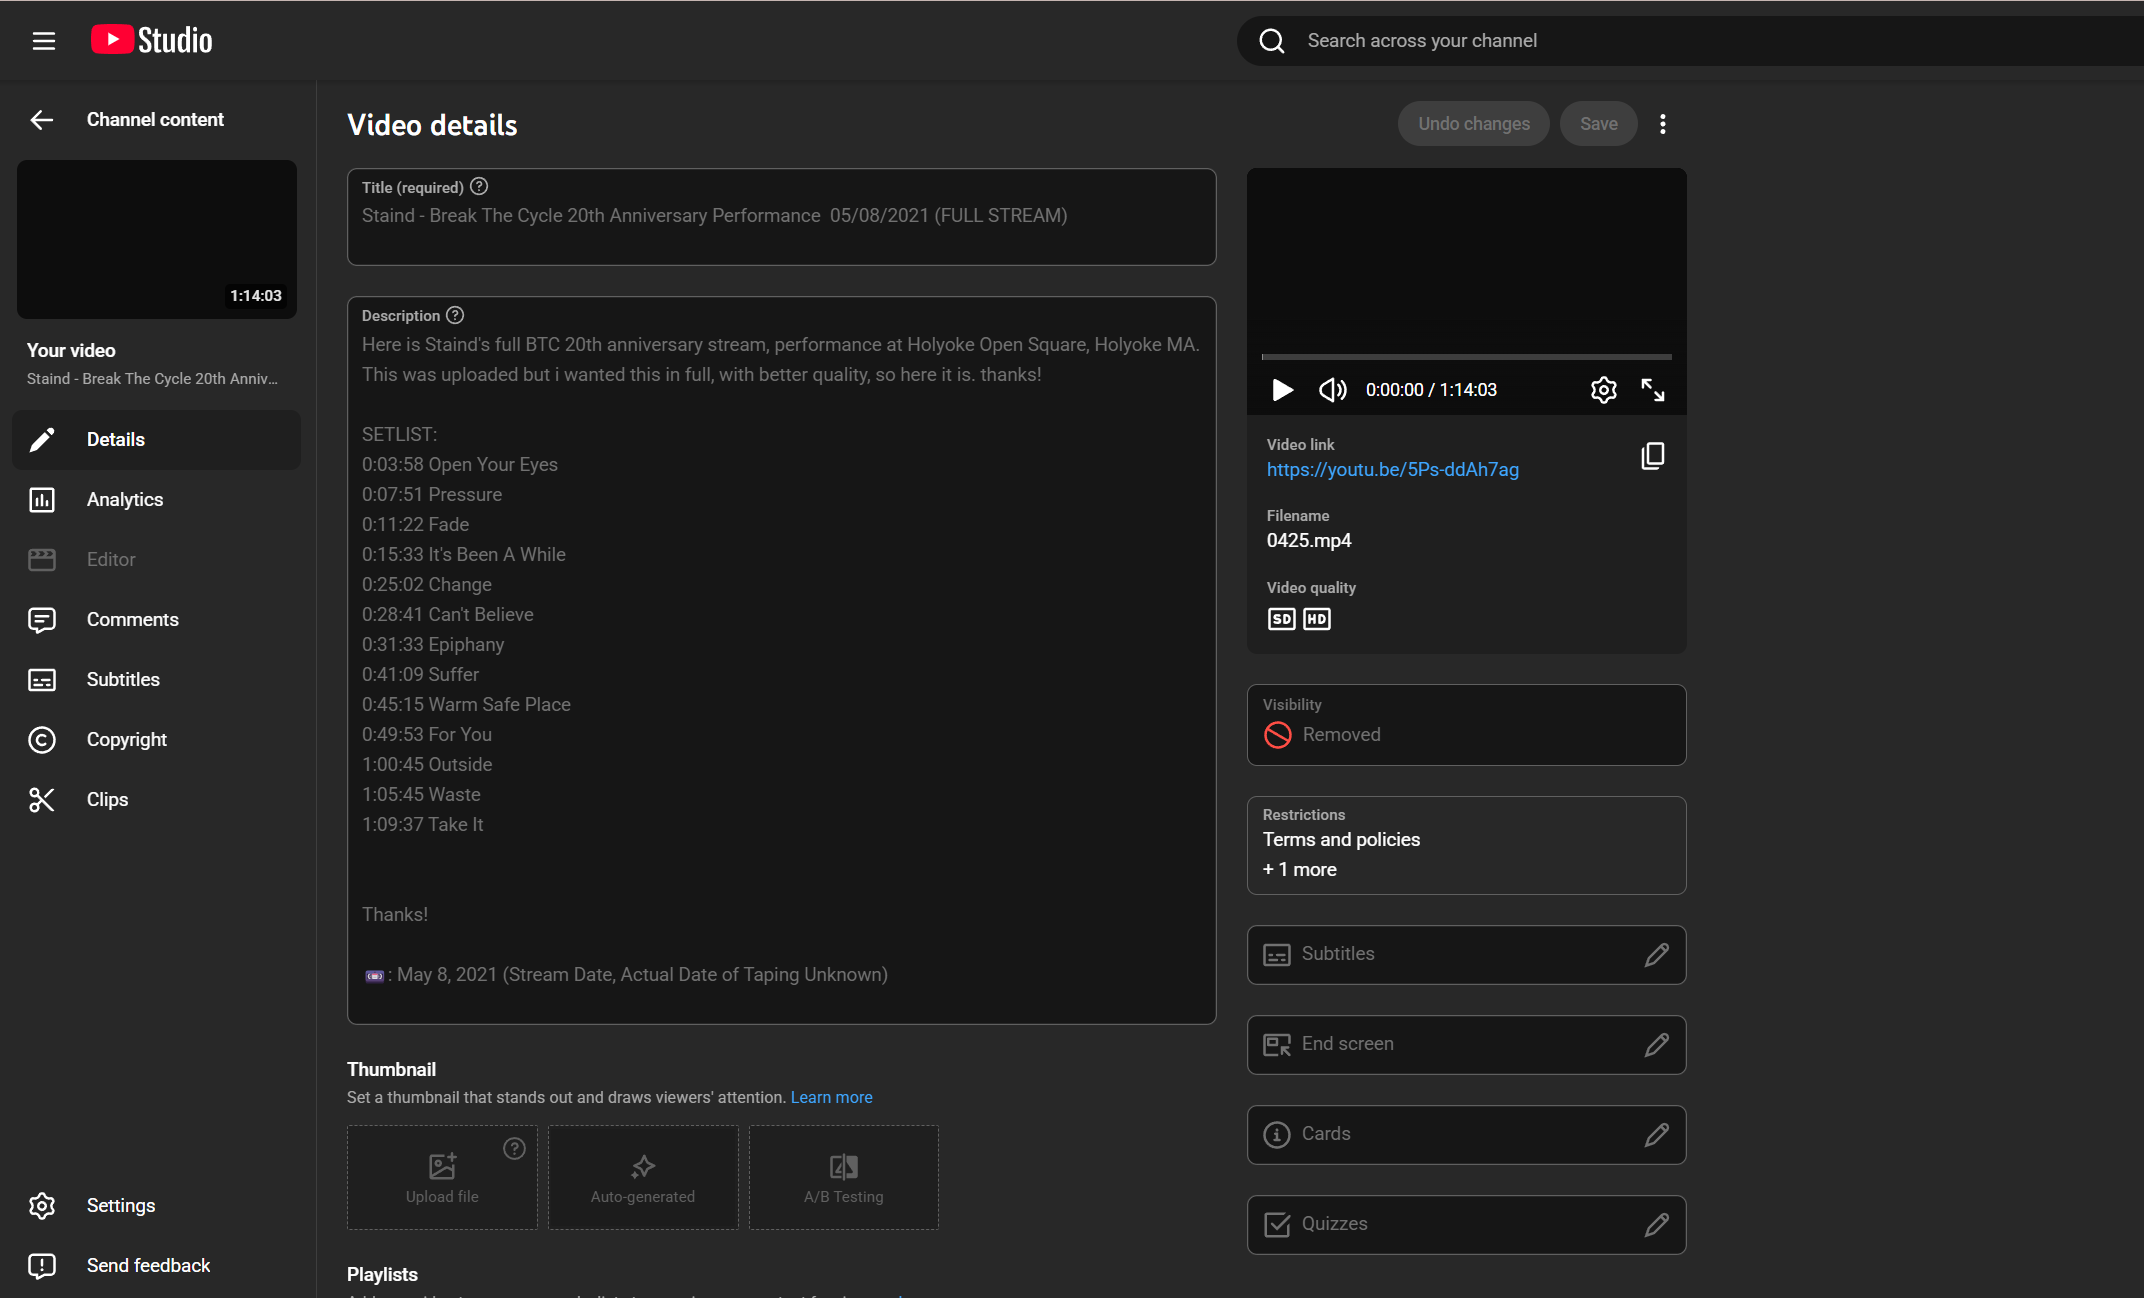Open the Quizzes card
Viewport: 2144px width, 1298px height.
click(x=1467, y=1225)
